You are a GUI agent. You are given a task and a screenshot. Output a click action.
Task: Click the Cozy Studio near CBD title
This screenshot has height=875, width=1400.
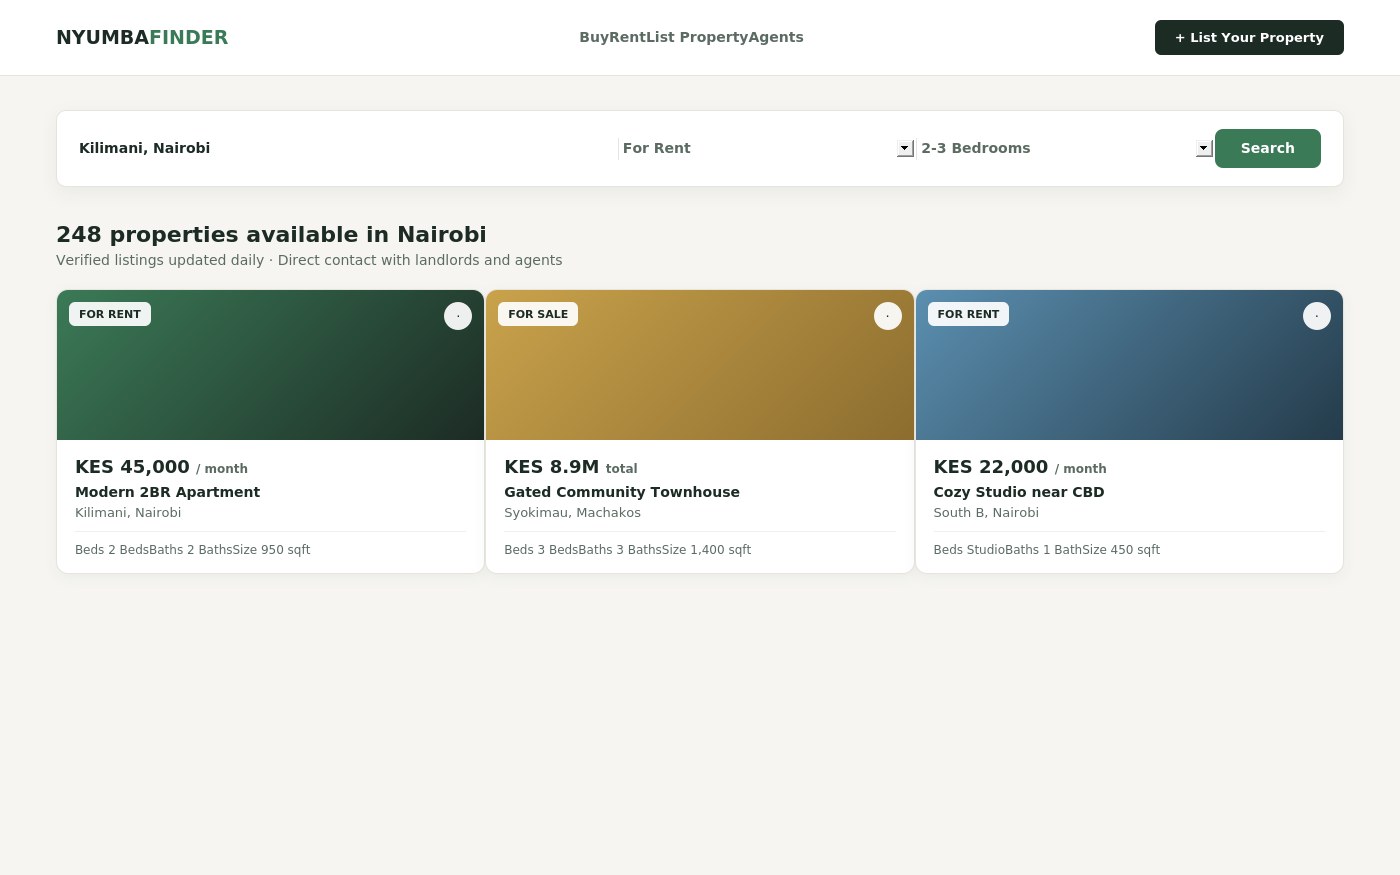coord(1019,492)
